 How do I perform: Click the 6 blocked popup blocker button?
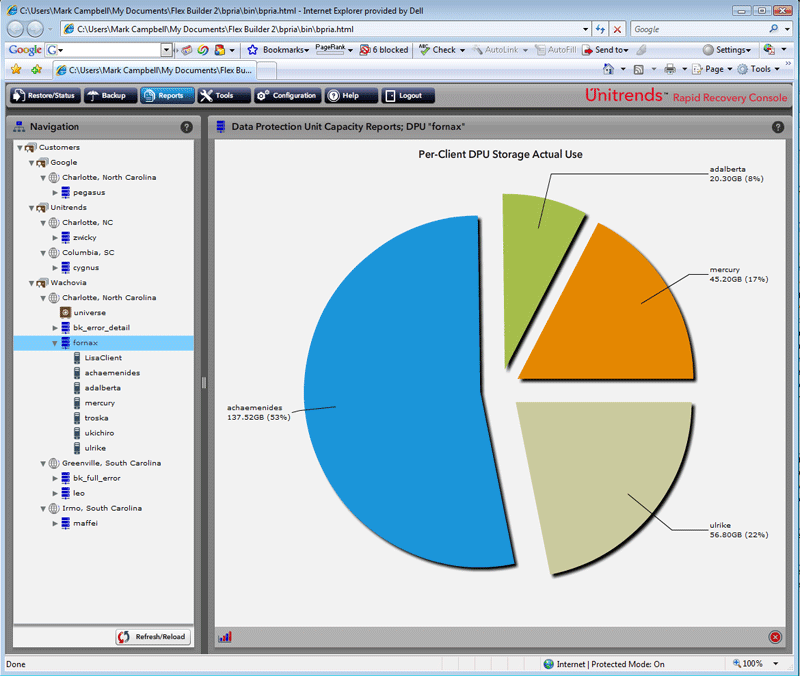click(384, 49)
